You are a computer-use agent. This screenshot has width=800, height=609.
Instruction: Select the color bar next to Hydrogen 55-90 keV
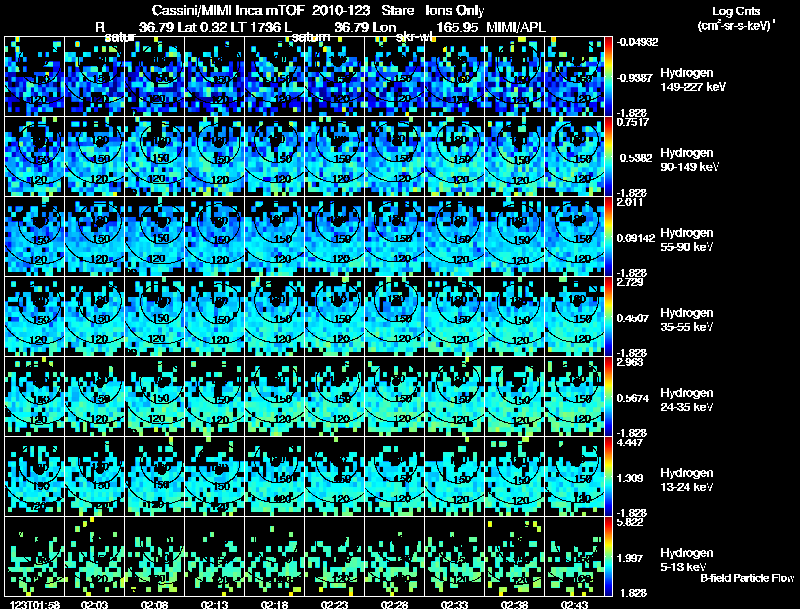pyautogui.click(x=608, y=236)
